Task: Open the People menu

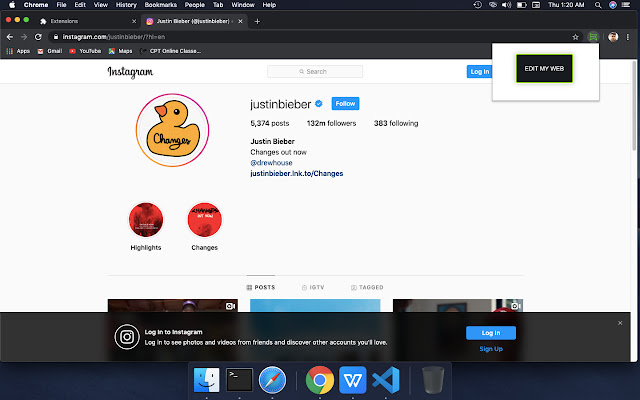Action: 195,5
